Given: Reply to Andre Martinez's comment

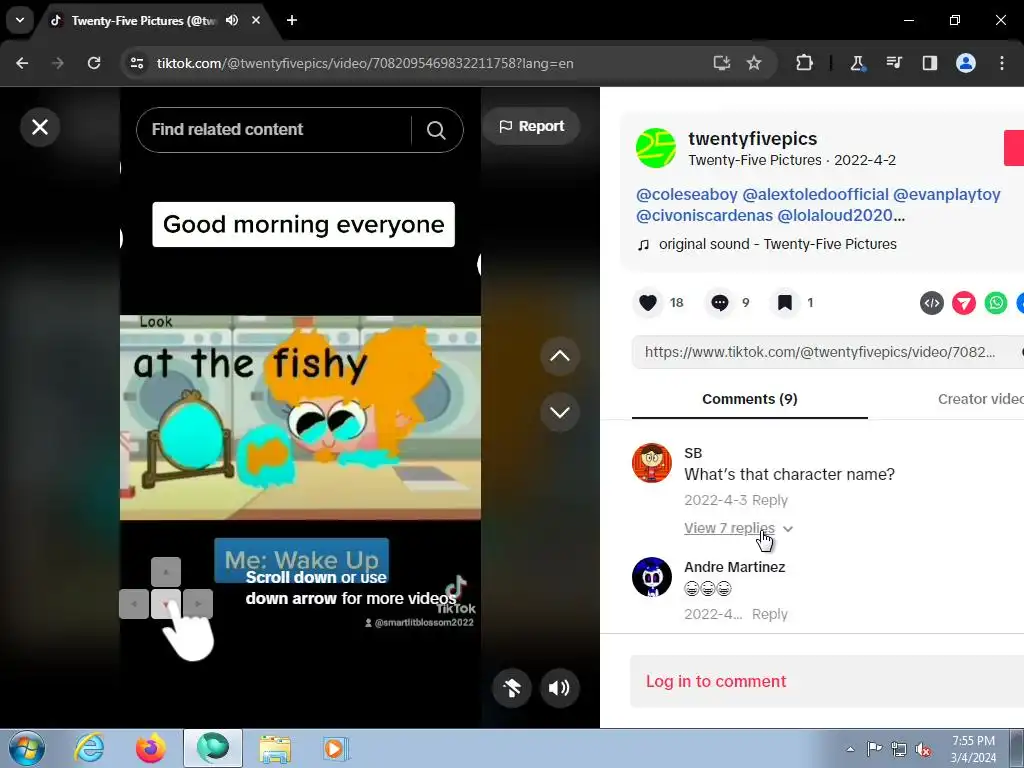Looking at the screenshot, I should tap(770, 615).
